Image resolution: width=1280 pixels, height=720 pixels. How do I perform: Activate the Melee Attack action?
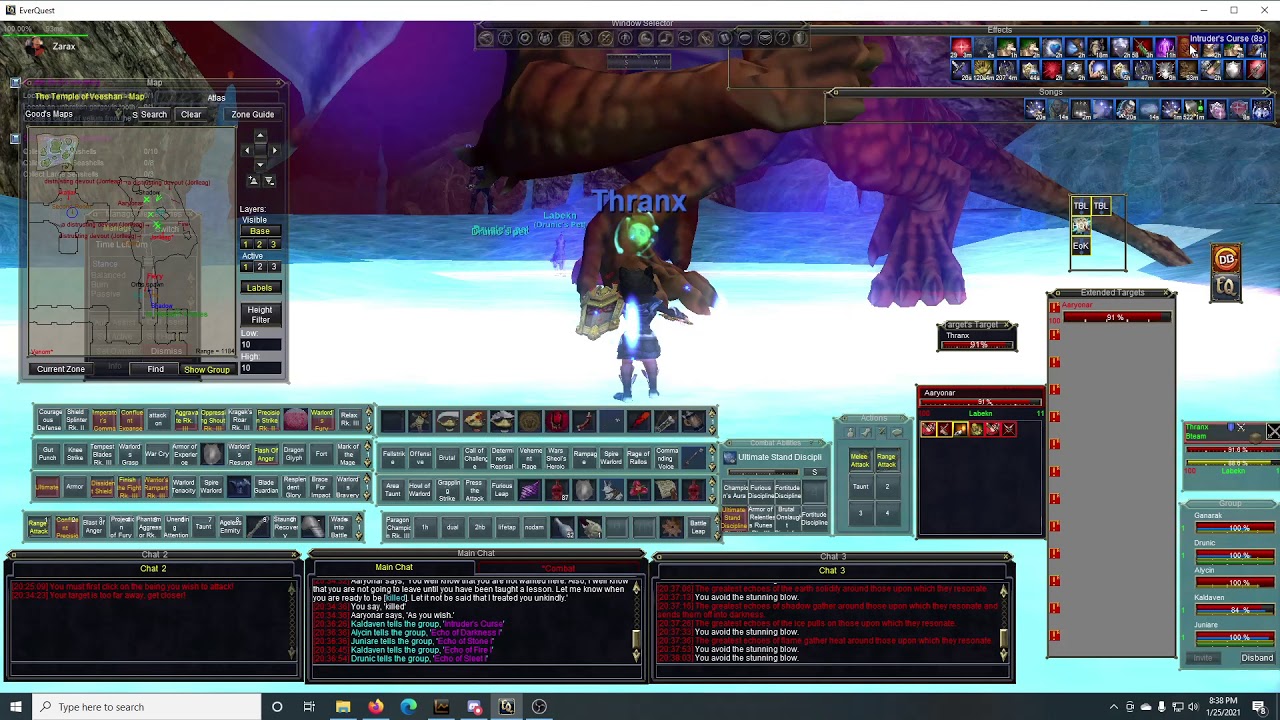pos(860,461)
